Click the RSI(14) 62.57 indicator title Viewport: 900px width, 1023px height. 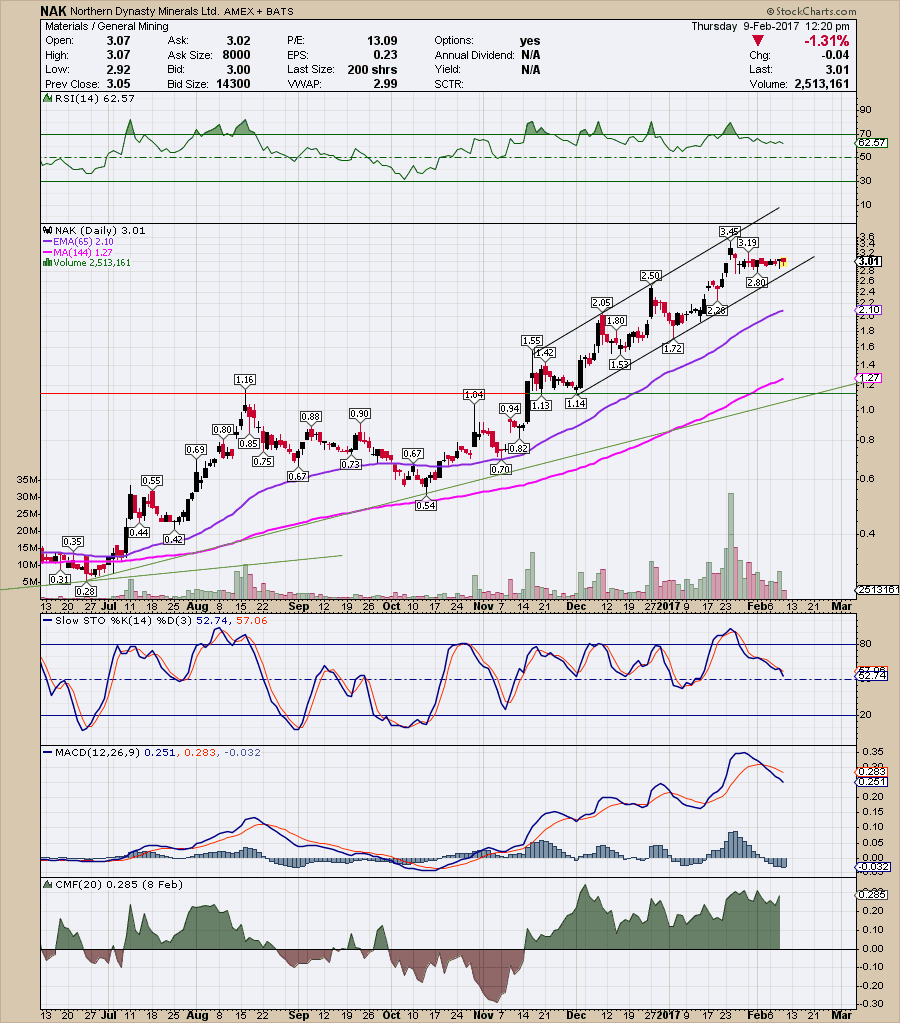coord(95,99)
